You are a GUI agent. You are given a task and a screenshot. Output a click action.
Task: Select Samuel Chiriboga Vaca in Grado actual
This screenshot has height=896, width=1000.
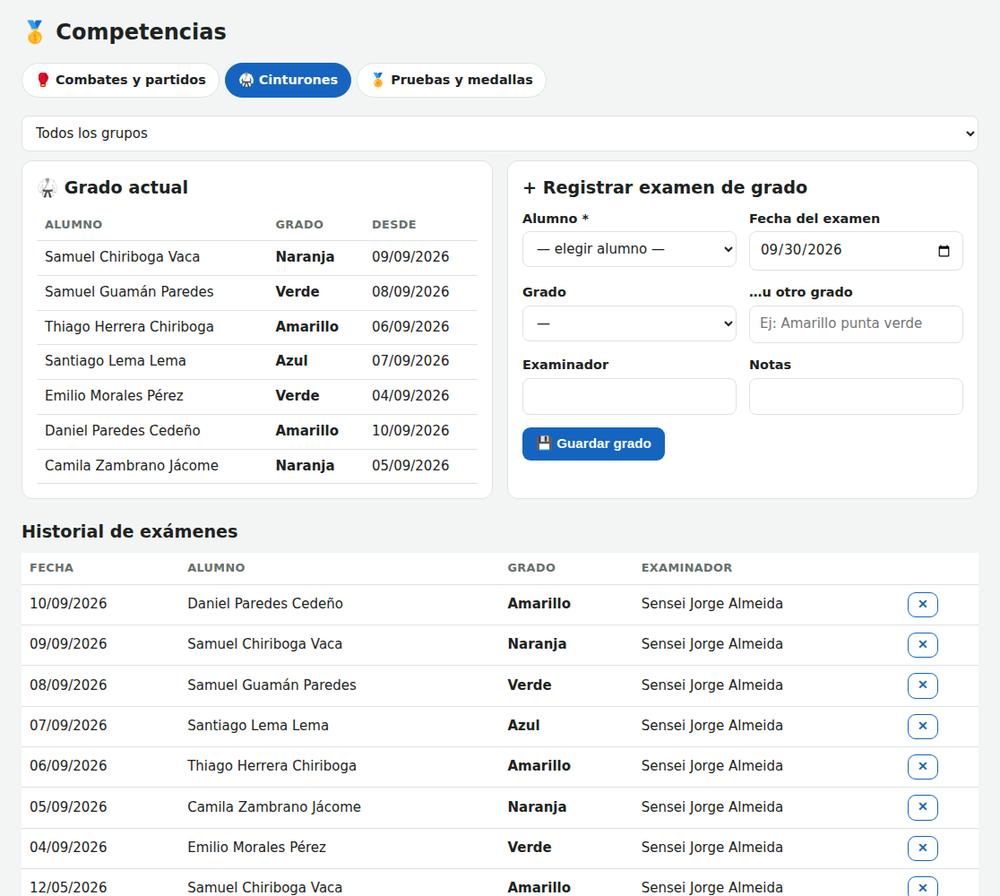click(x=122, y=257)
